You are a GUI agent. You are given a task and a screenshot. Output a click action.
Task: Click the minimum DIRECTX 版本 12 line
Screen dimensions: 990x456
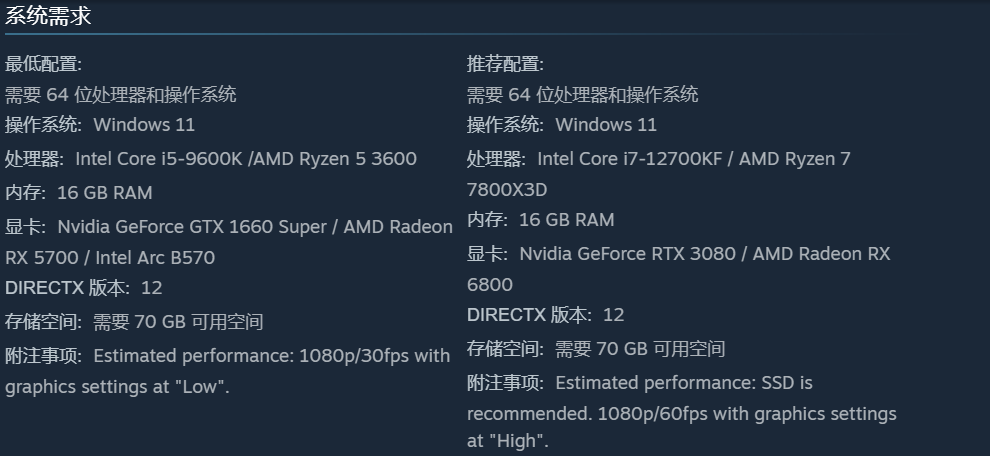[x=84, y=288]
